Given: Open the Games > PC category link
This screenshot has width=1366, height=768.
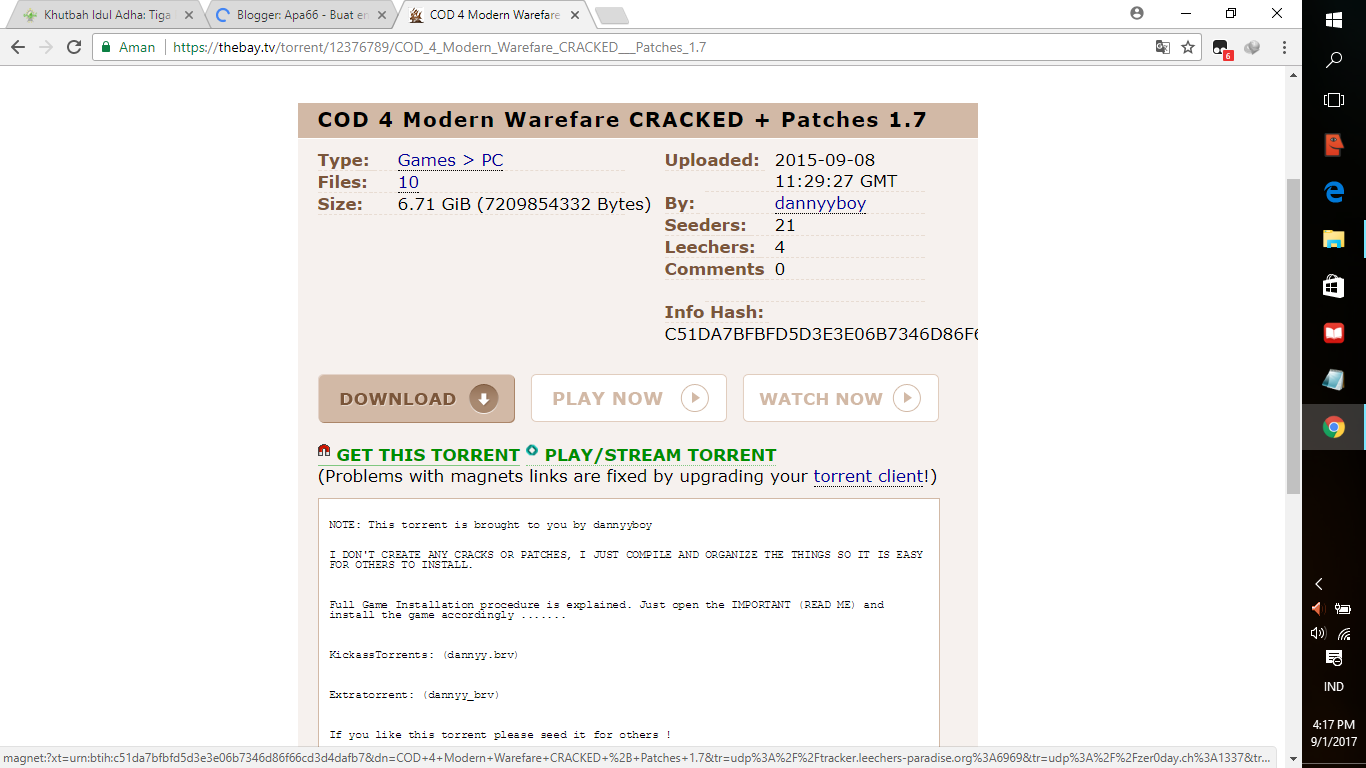Looking at the screenshot, I should click(450, 160).
